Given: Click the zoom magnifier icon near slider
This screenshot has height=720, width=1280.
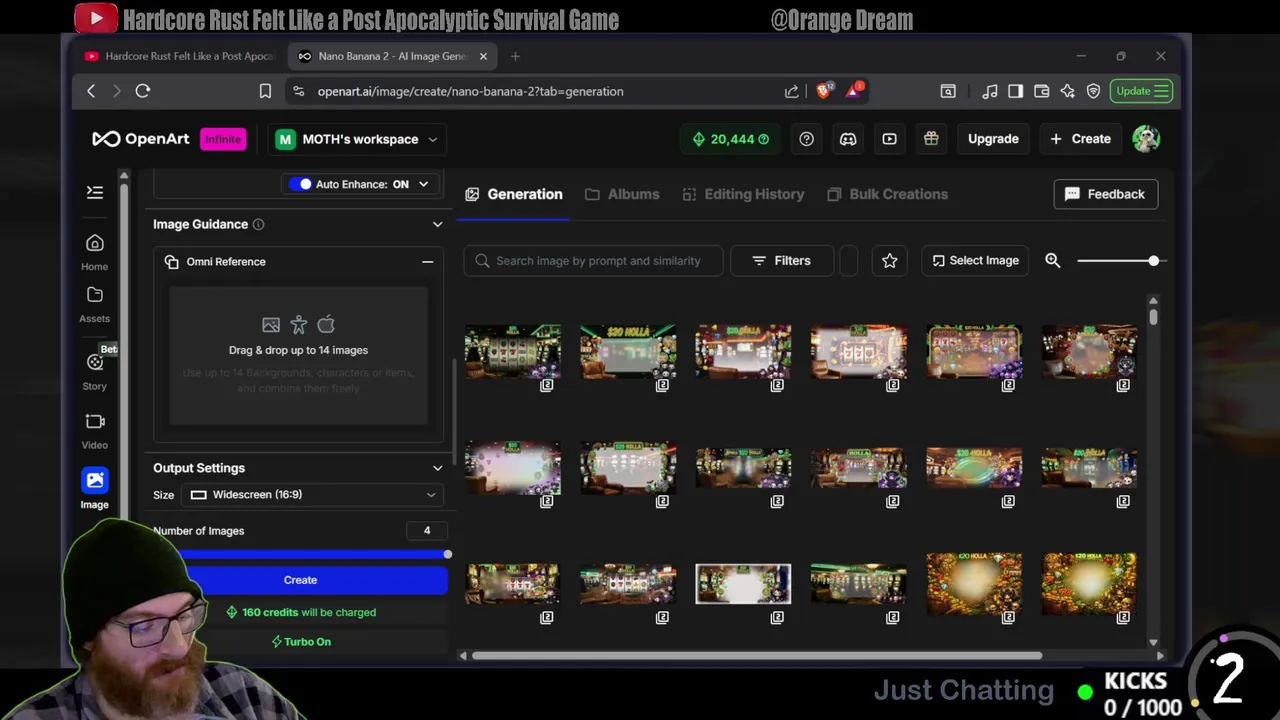Looking at the screenshot, I should 1053,260.
